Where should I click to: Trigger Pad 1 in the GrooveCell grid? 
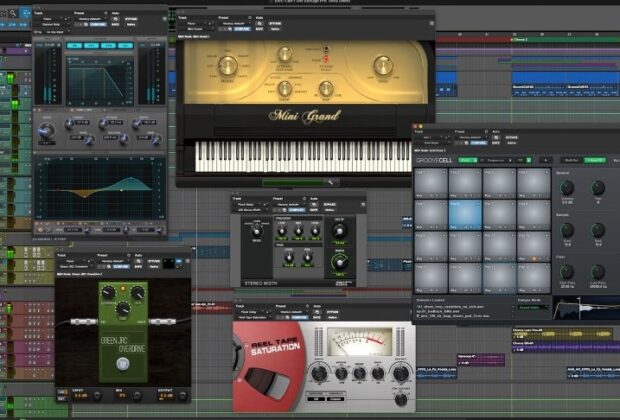point(431,184)
